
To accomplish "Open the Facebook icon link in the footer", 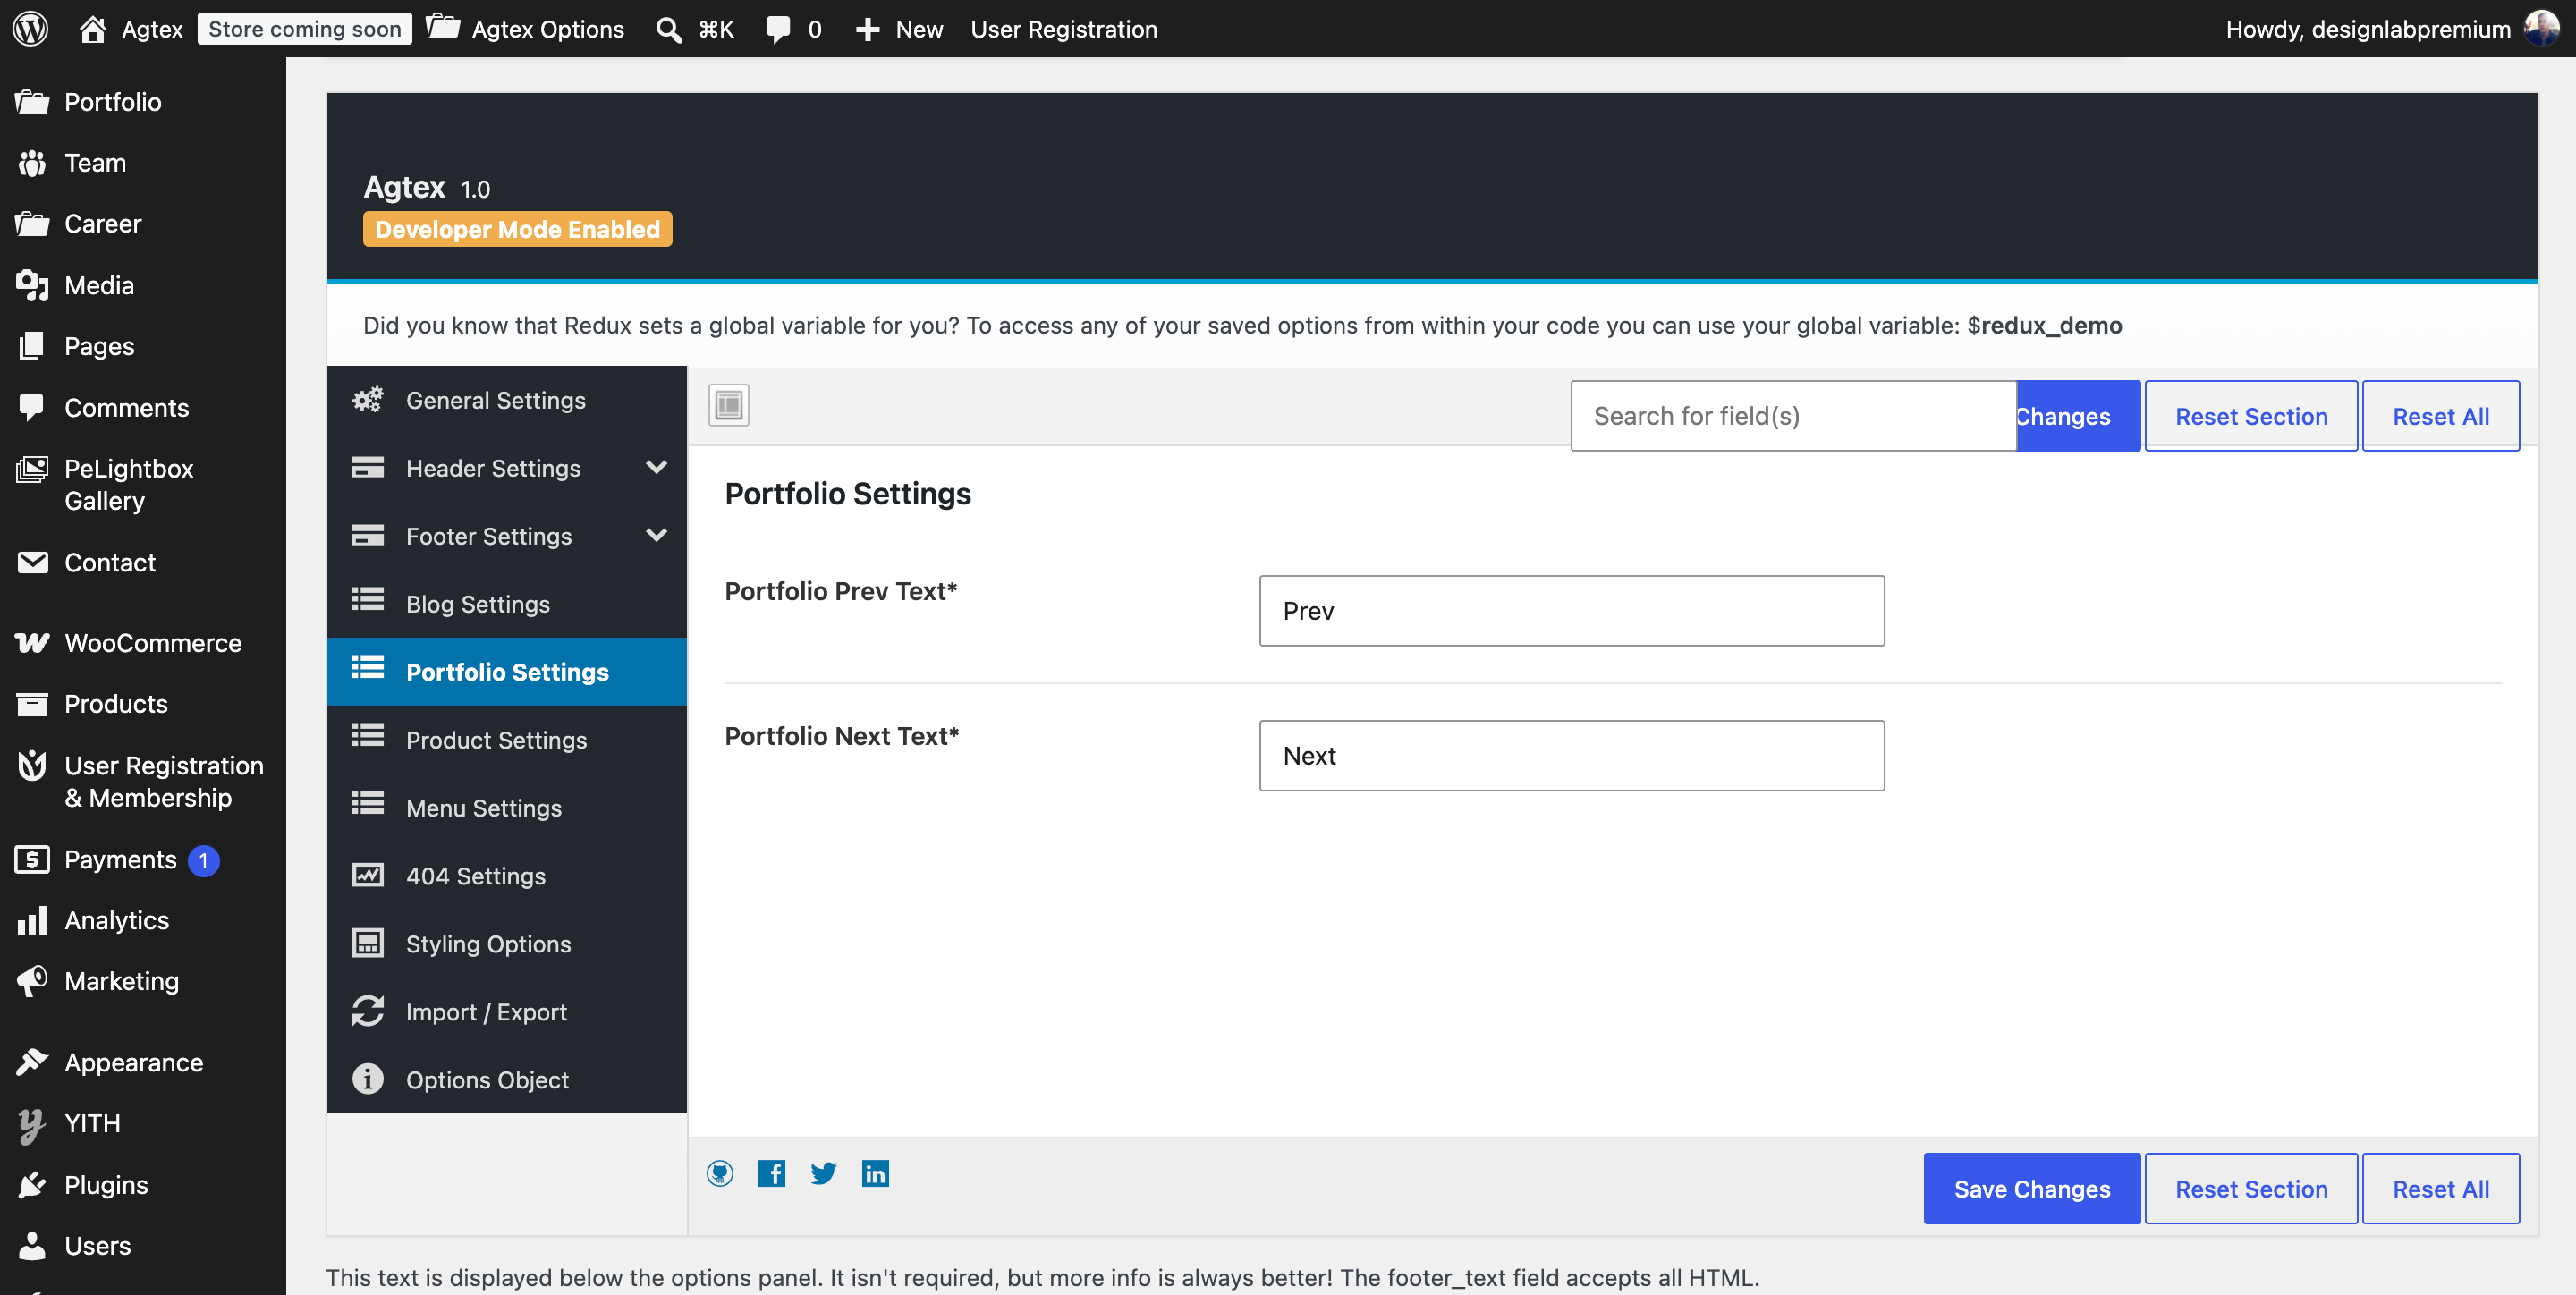I will click(771, 1173).
